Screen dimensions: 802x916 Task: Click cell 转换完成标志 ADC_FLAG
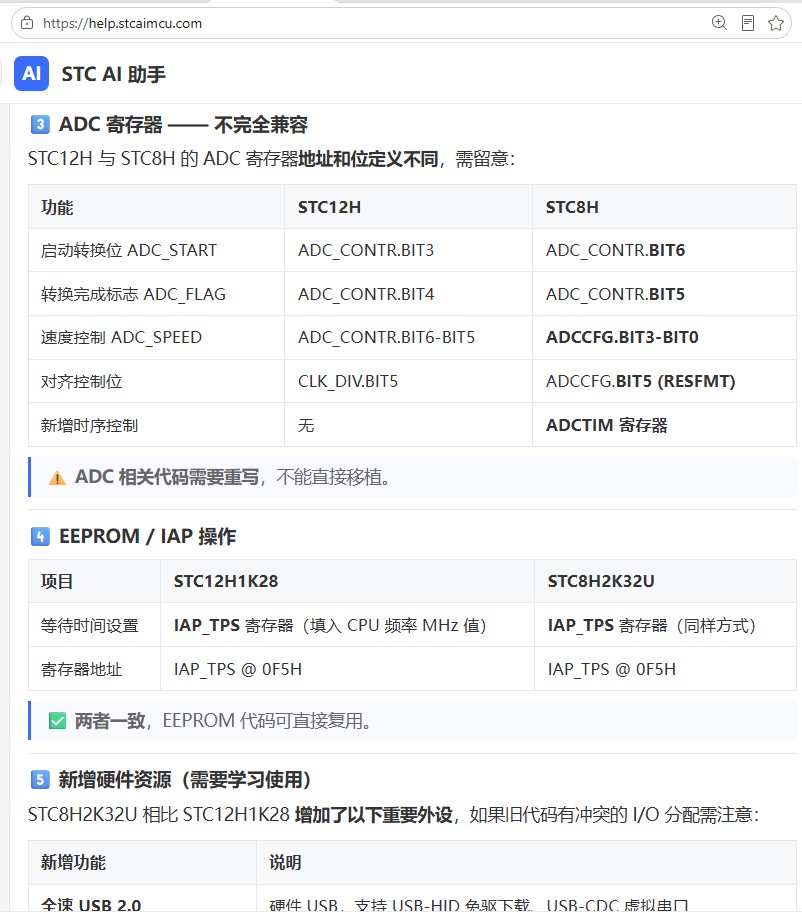(x=156, y=294)
